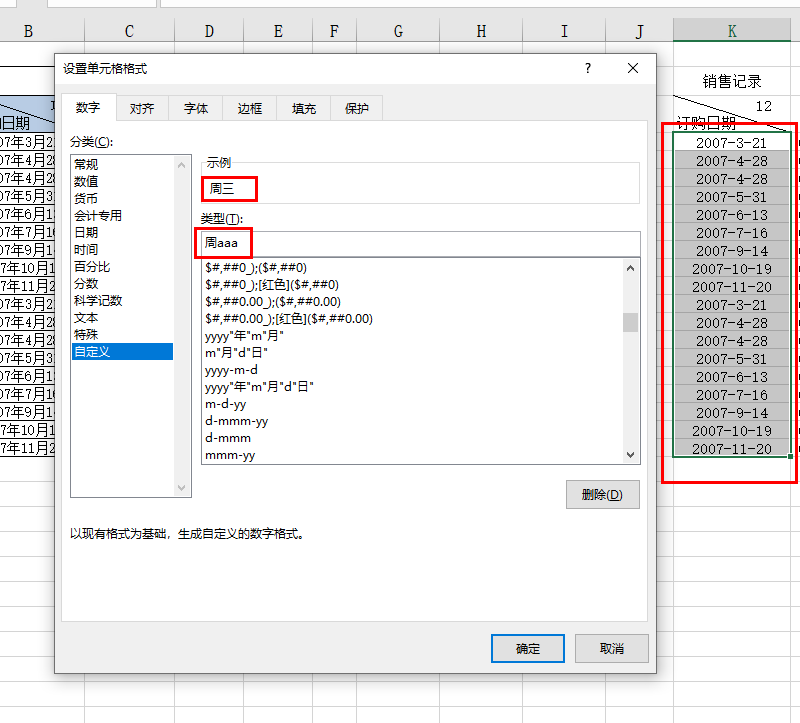Click the category list scroll-down arrow
Viewport: 800px width, 723px height.
point(182,488)
